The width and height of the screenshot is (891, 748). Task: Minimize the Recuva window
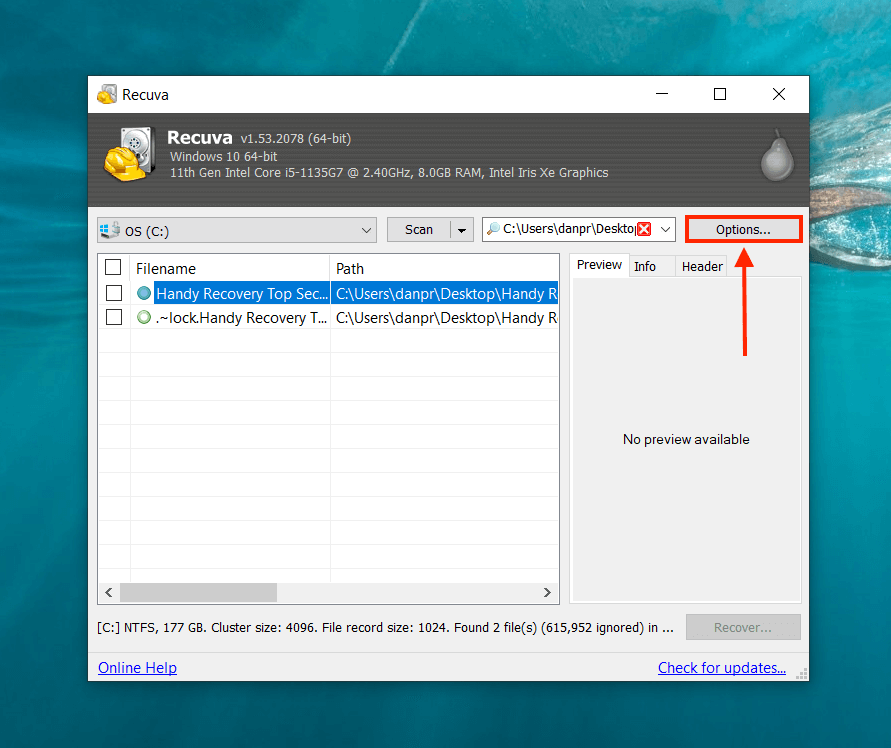(x=662, y=94)
